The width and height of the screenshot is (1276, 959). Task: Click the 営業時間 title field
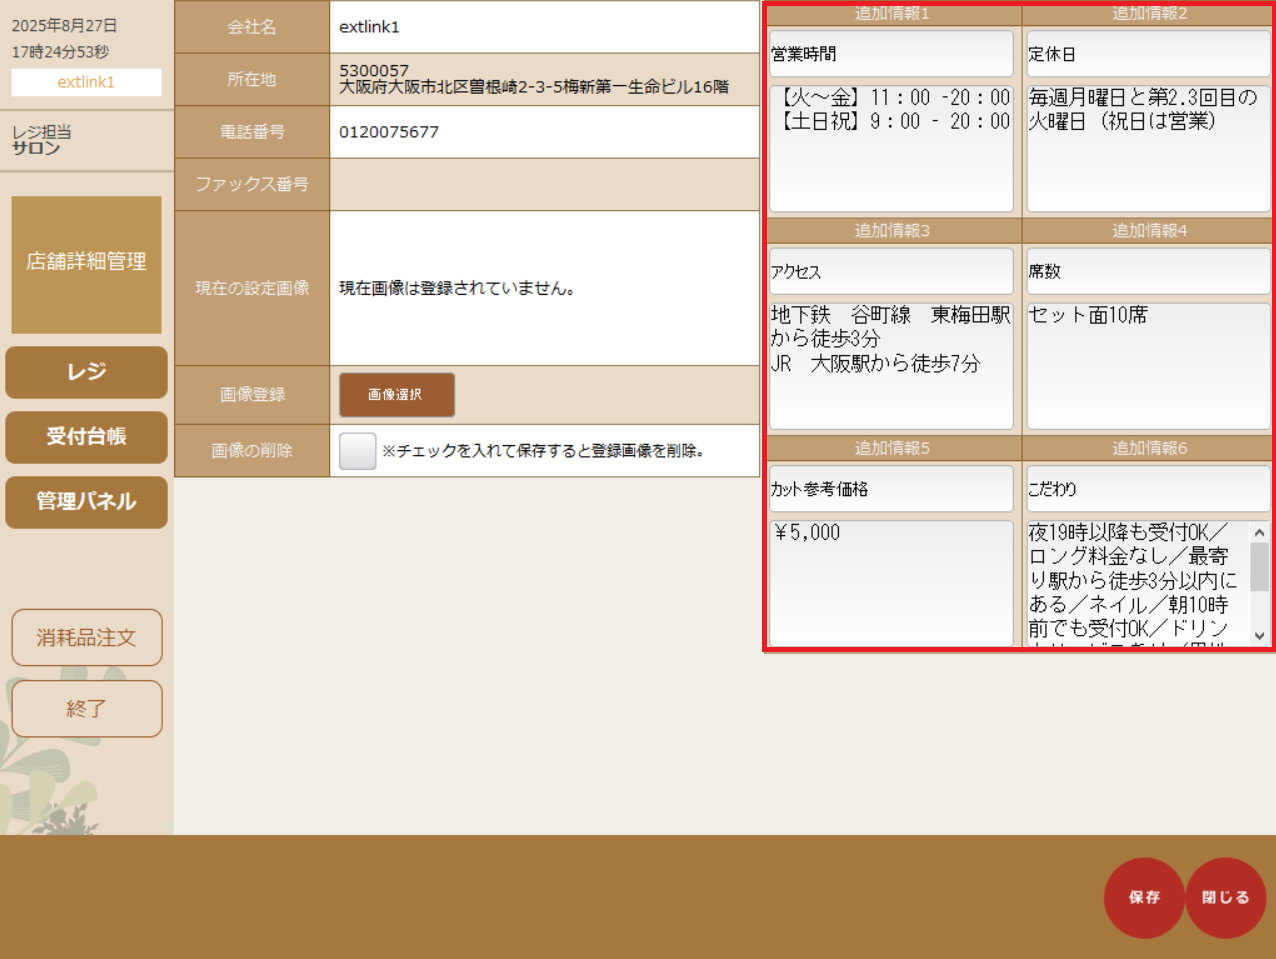click(890, 54)
